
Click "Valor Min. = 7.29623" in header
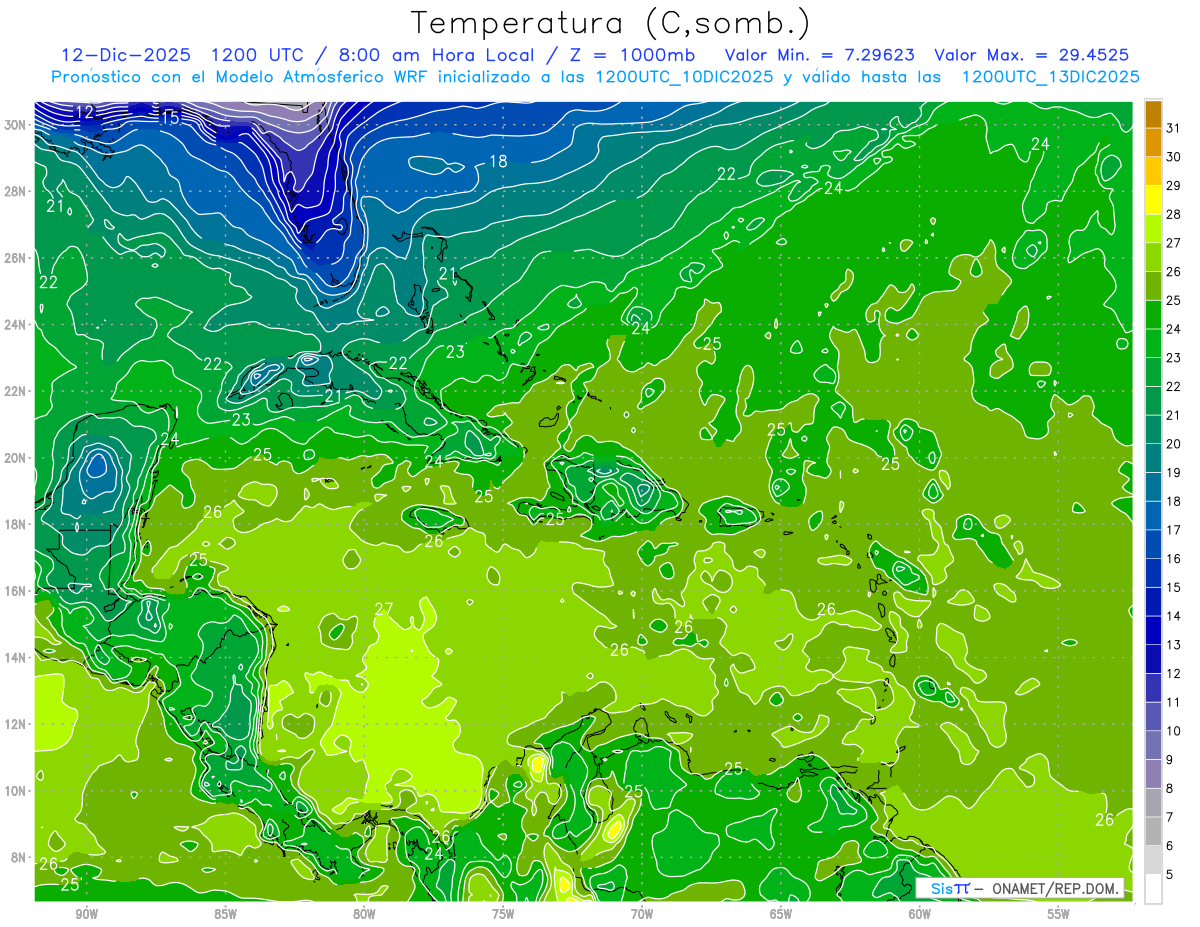coord(819,55)
